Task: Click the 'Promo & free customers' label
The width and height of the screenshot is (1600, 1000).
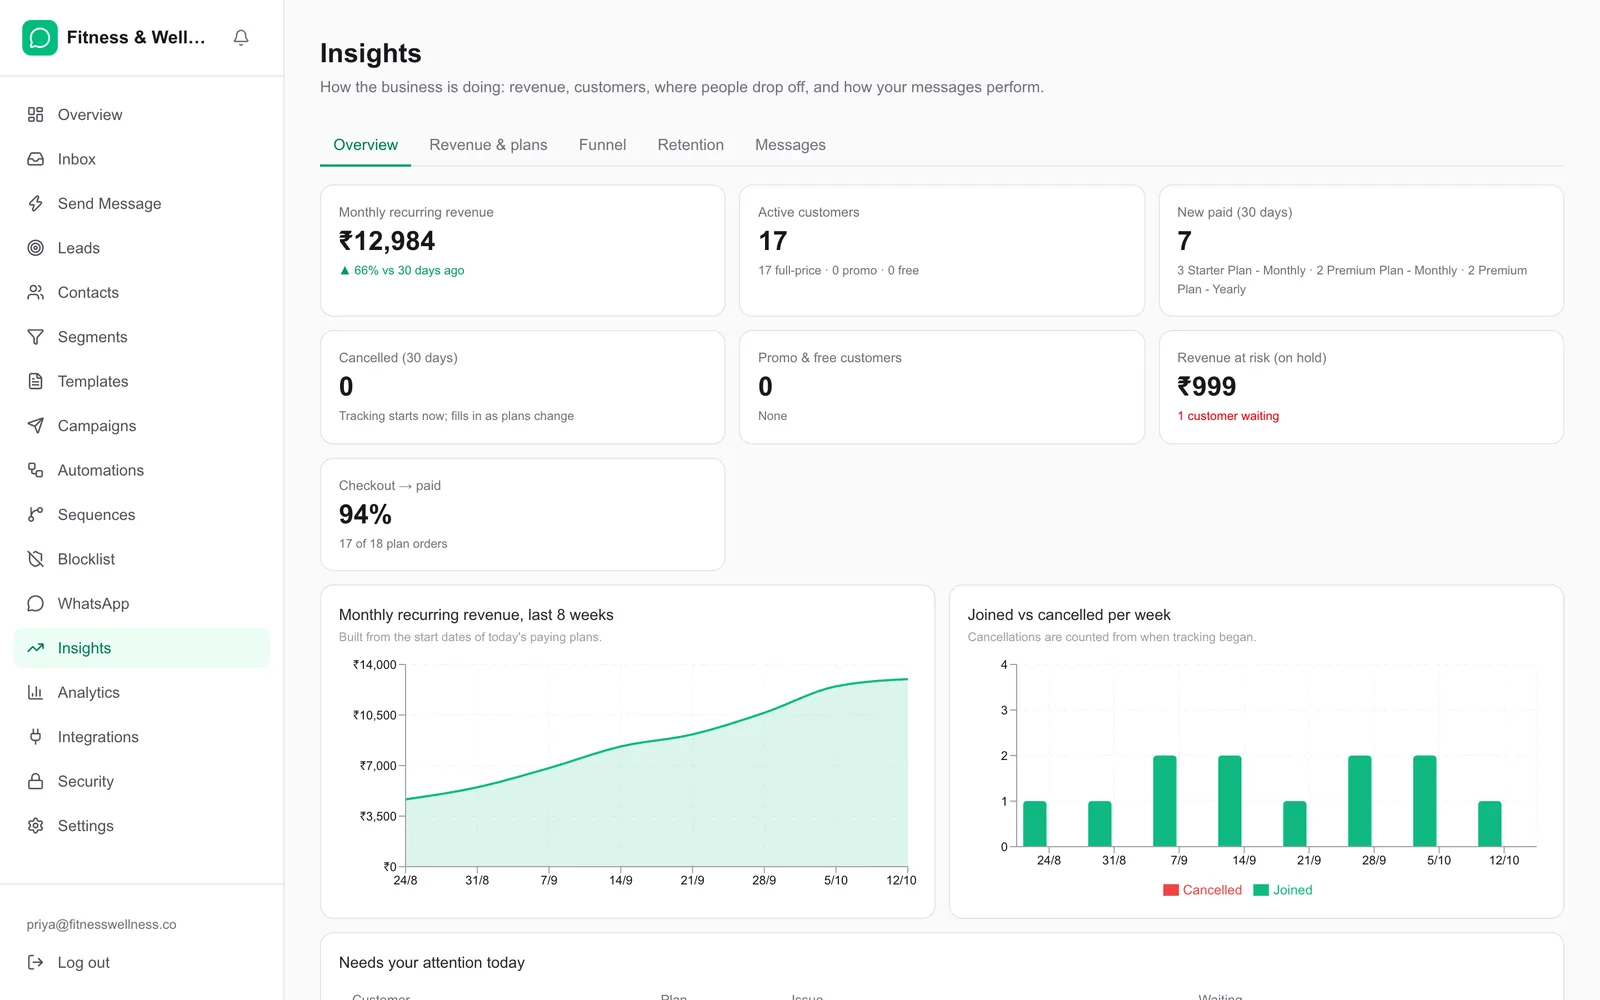Action: [829, 358]
